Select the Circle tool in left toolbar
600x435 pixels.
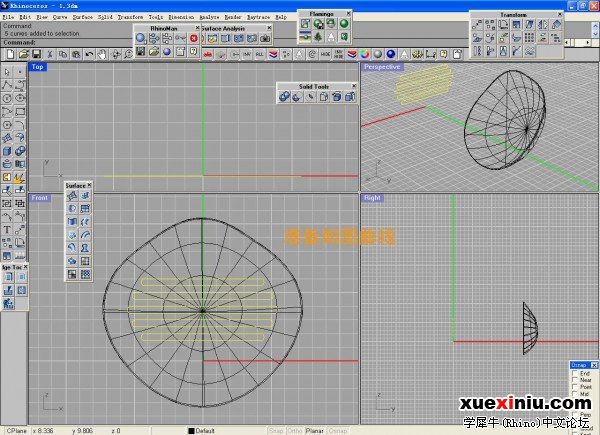coord(7,98)
